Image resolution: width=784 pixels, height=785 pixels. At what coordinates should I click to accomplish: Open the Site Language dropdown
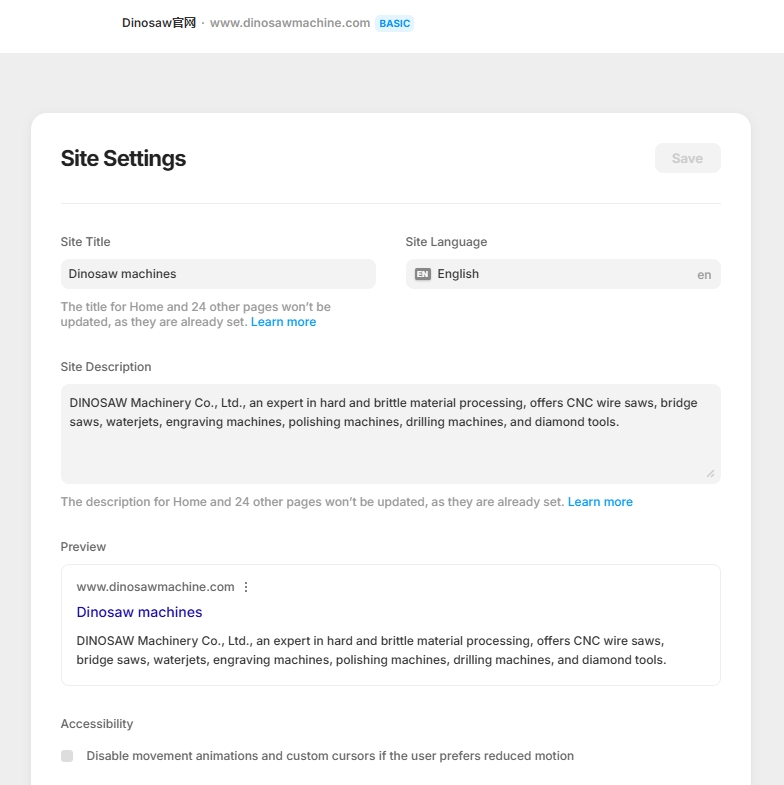(x=562, y=274)
